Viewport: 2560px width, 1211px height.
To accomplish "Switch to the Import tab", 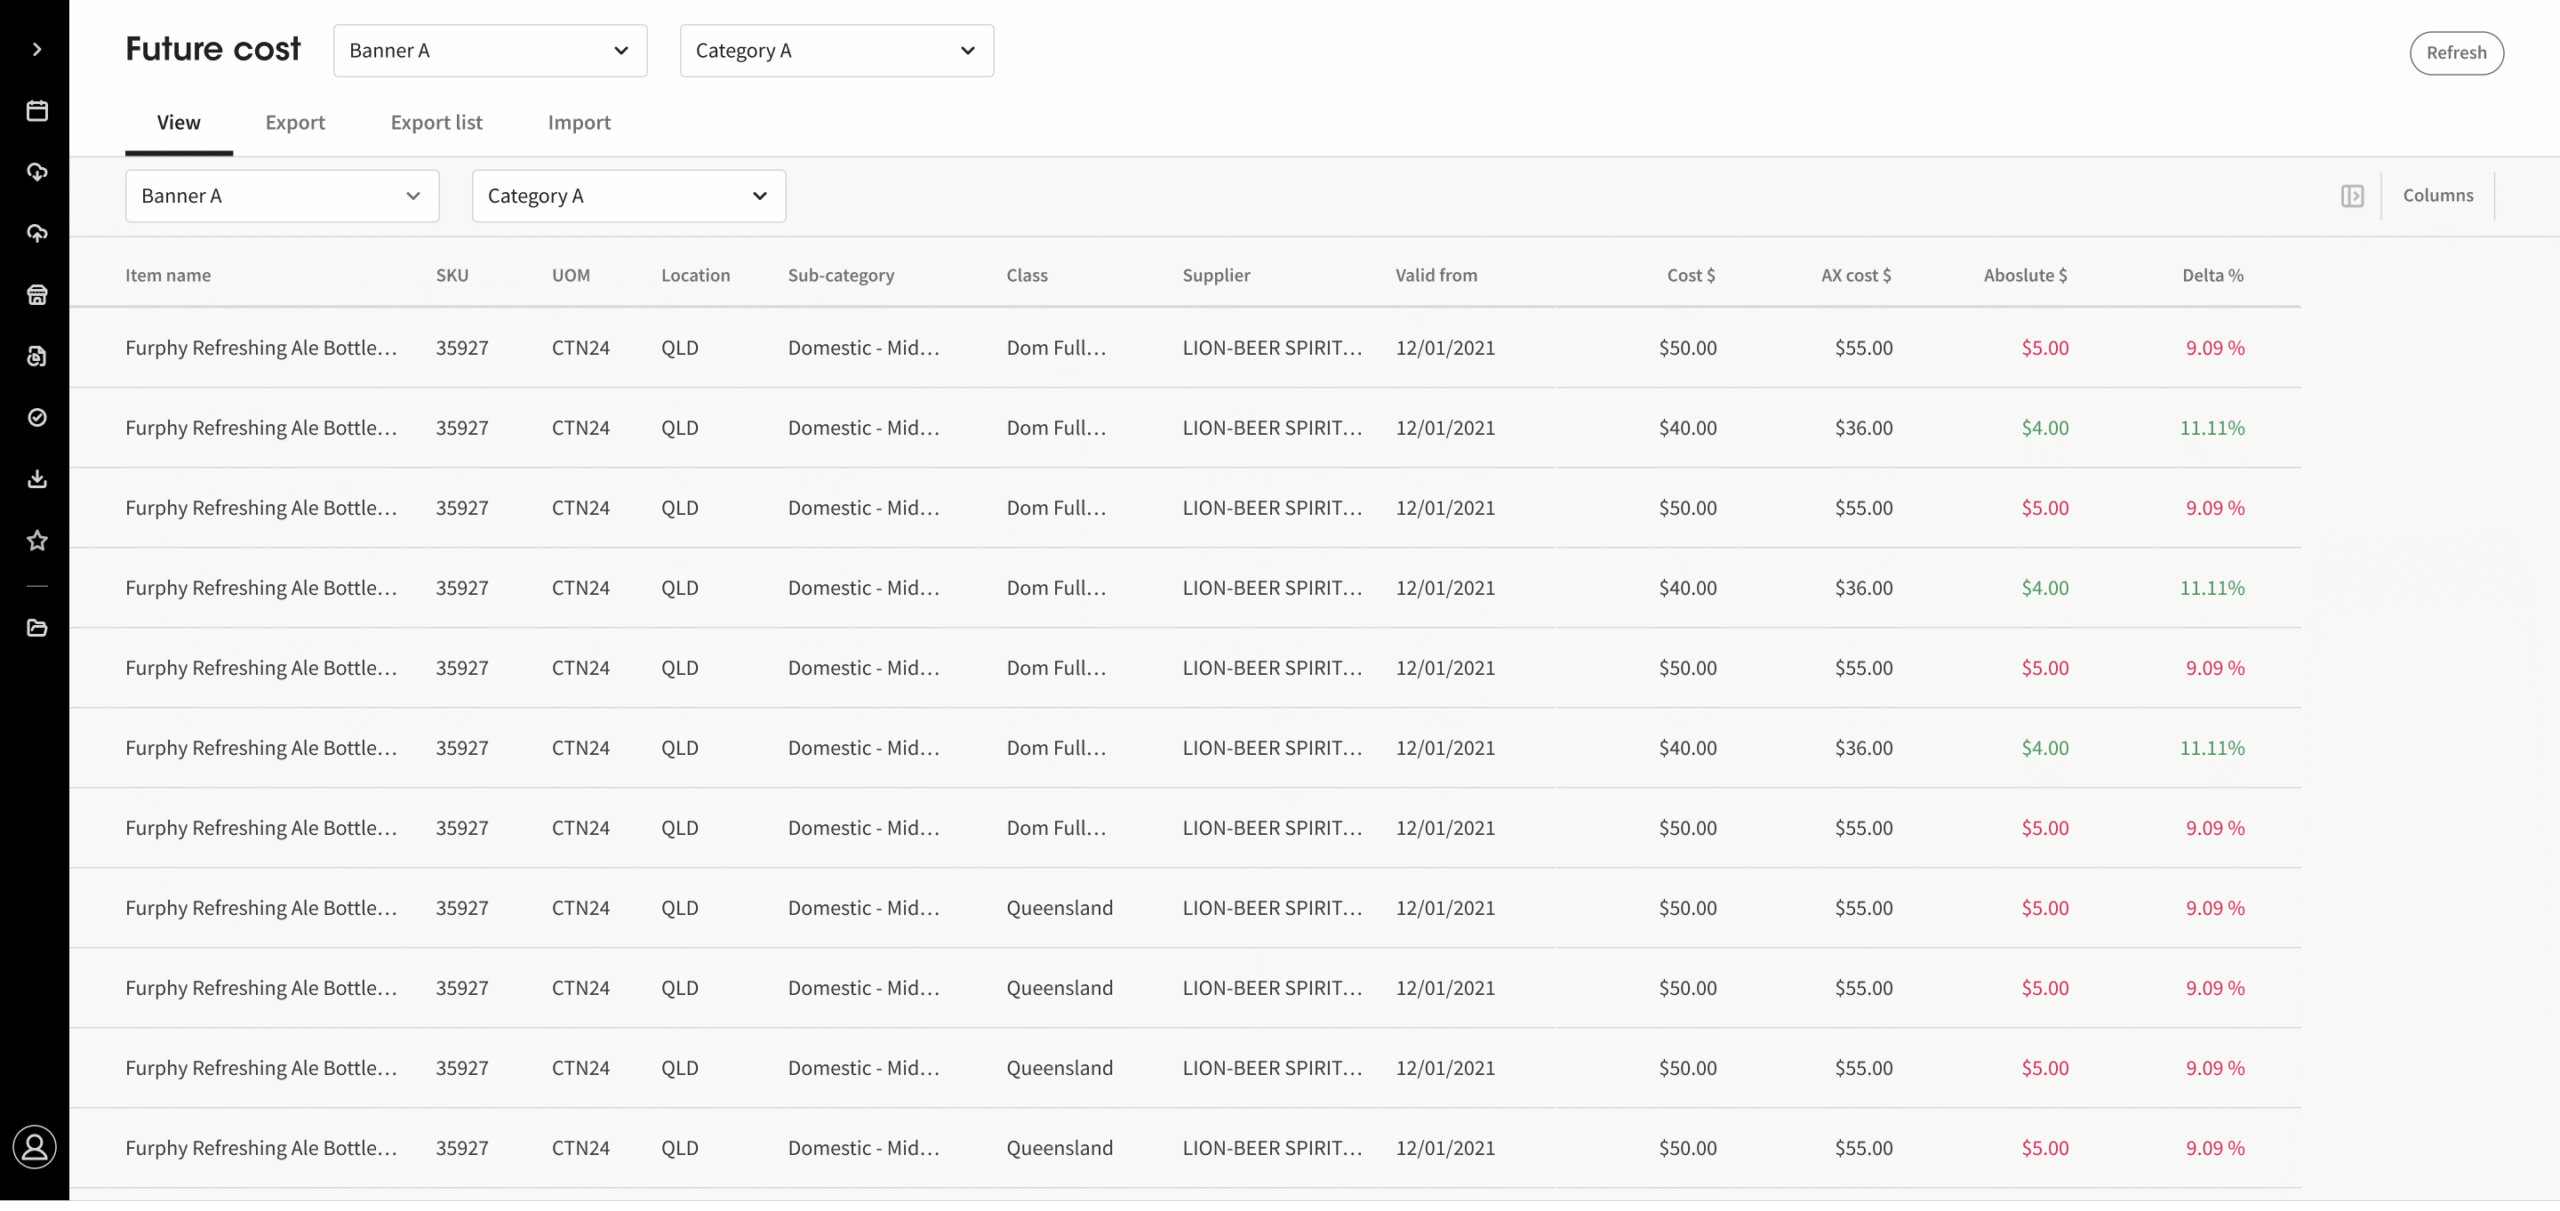I will (x=579, y=123).
